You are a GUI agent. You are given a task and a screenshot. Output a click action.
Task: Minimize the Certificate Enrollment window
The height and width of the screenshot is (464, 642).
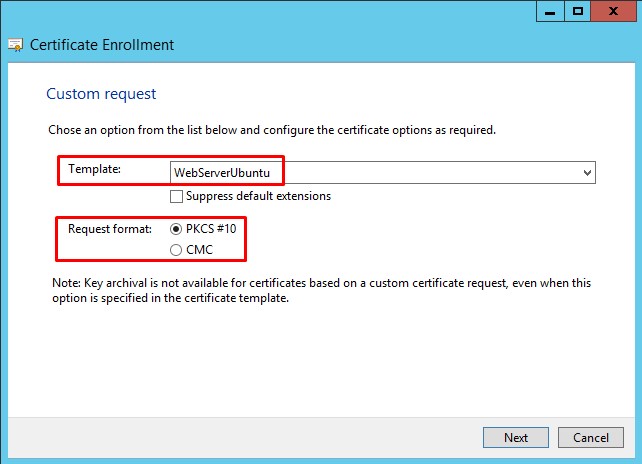[549, 11]
